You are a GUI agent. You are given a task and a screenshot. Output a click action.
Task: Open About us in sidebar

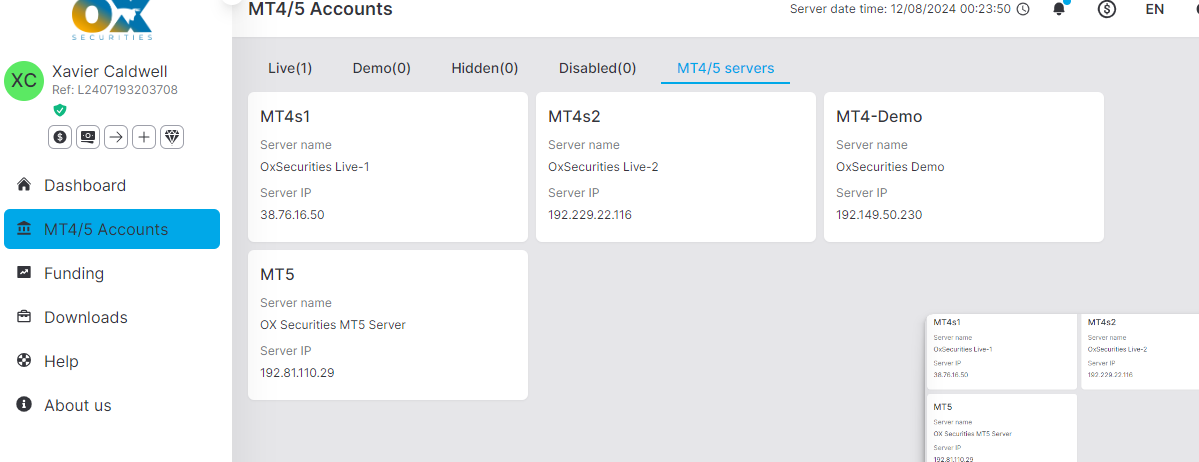[x=112, y=405]
